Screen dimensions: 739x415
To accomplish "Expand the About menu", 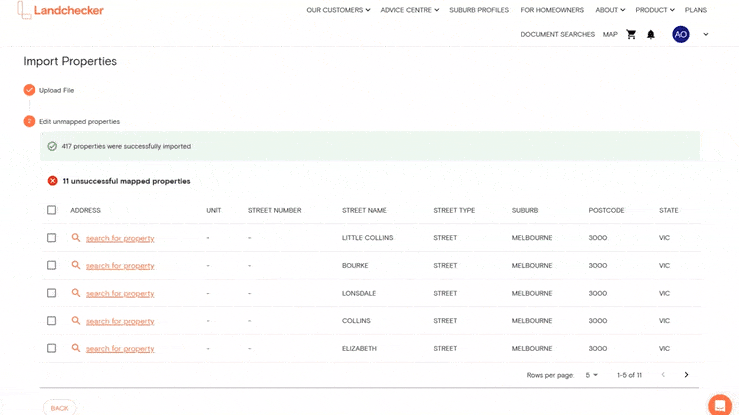I will (x=610, y=10).
